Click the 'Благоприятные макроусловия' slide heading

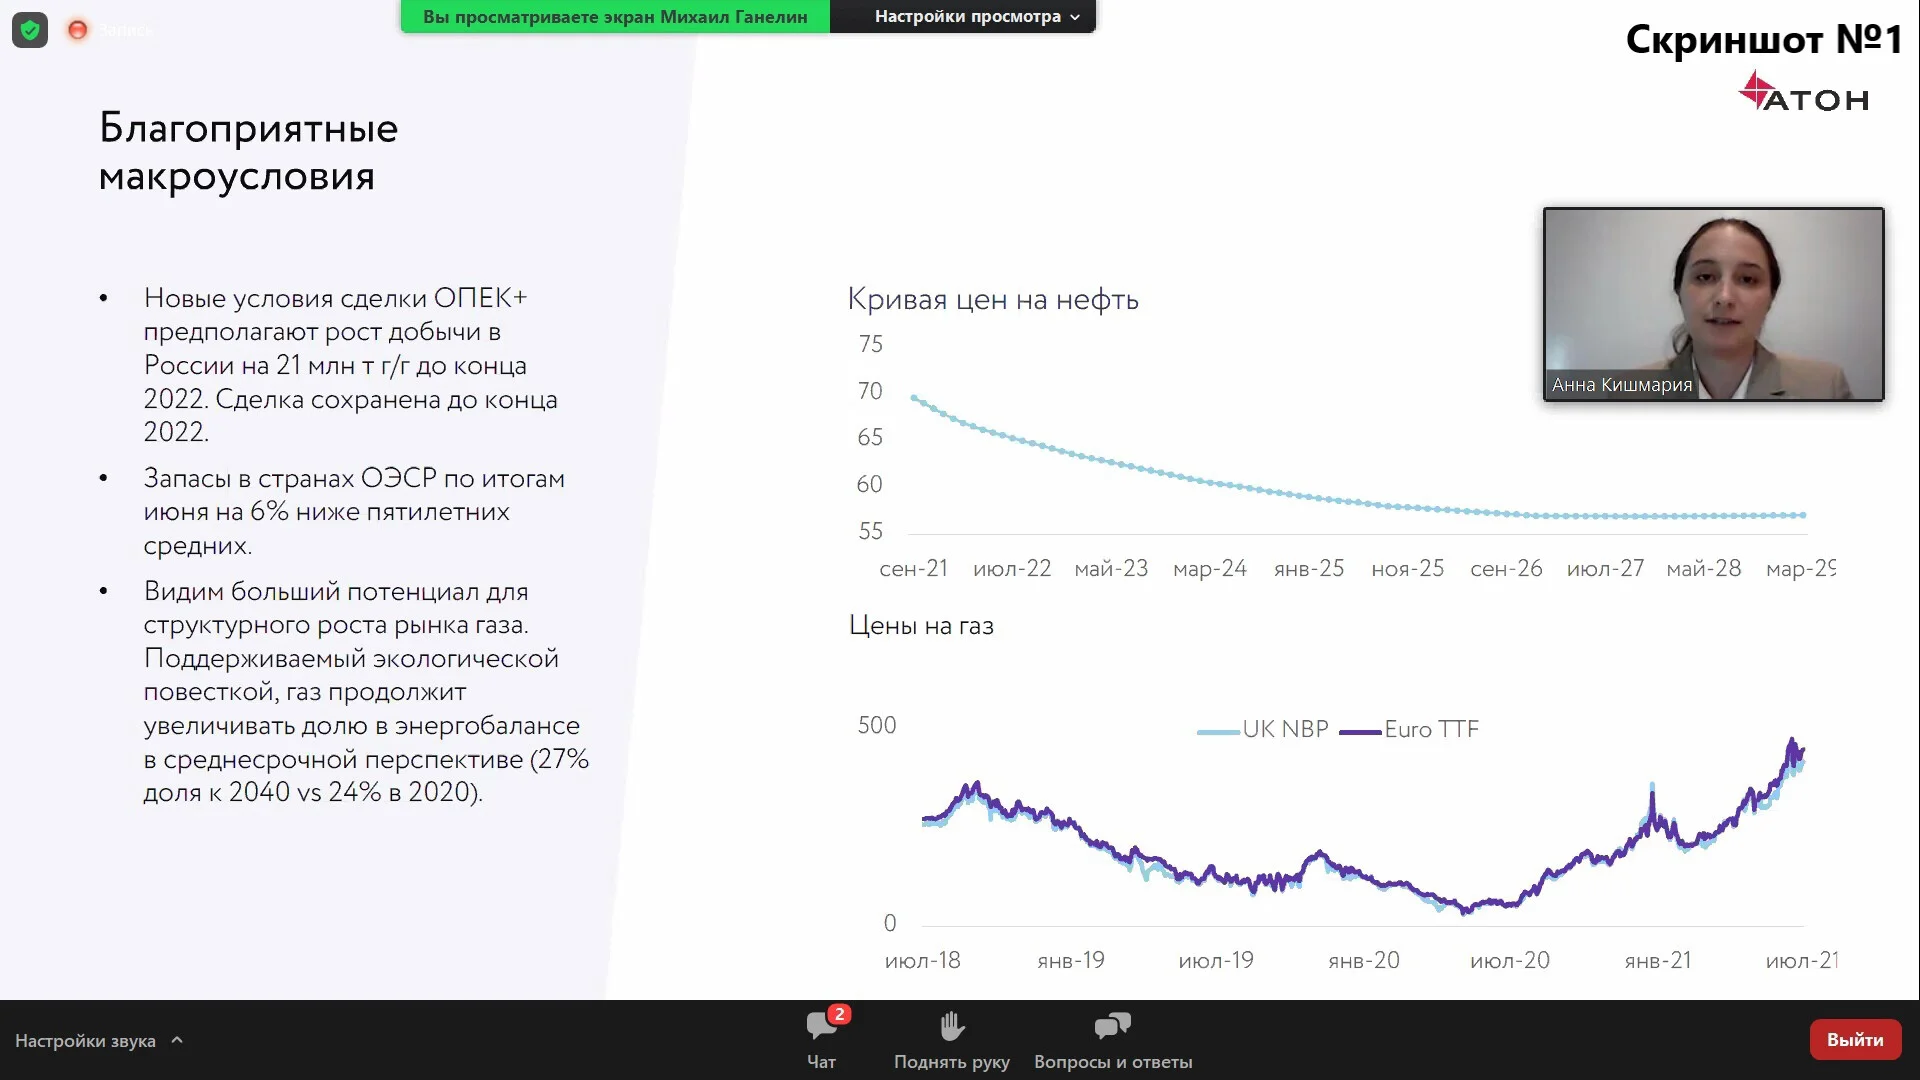tap(248, 152)
